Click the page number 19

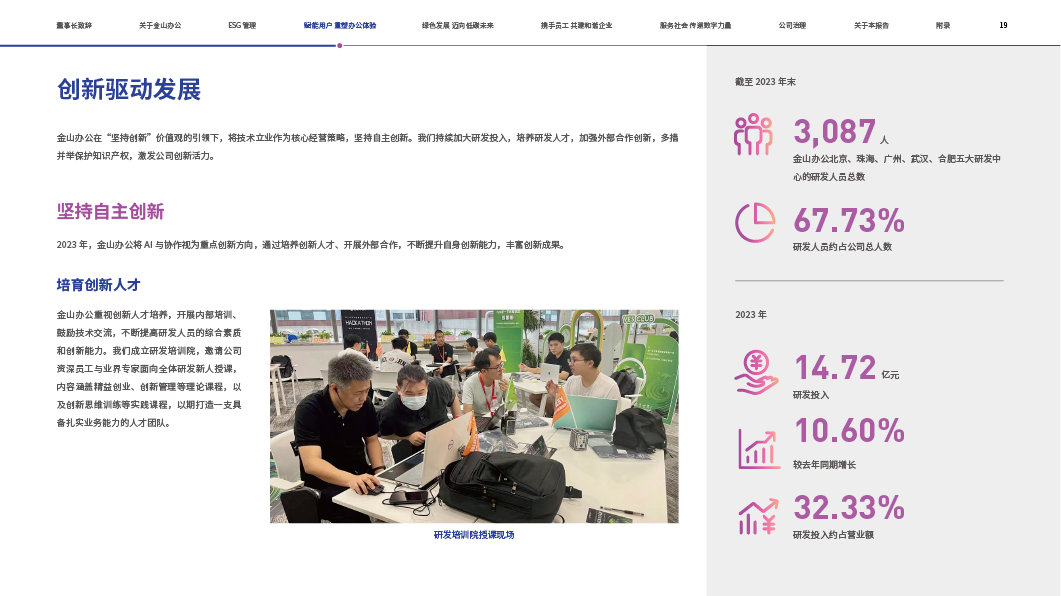tap(1003, 25)
